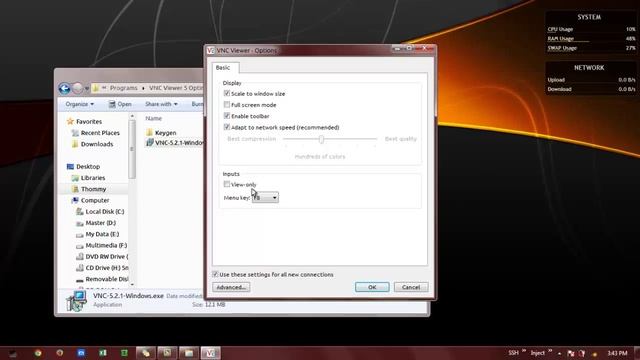Show hidden system tray icons arrow
Viewport: 640px width, 360px height.
[x=560, y=353]
